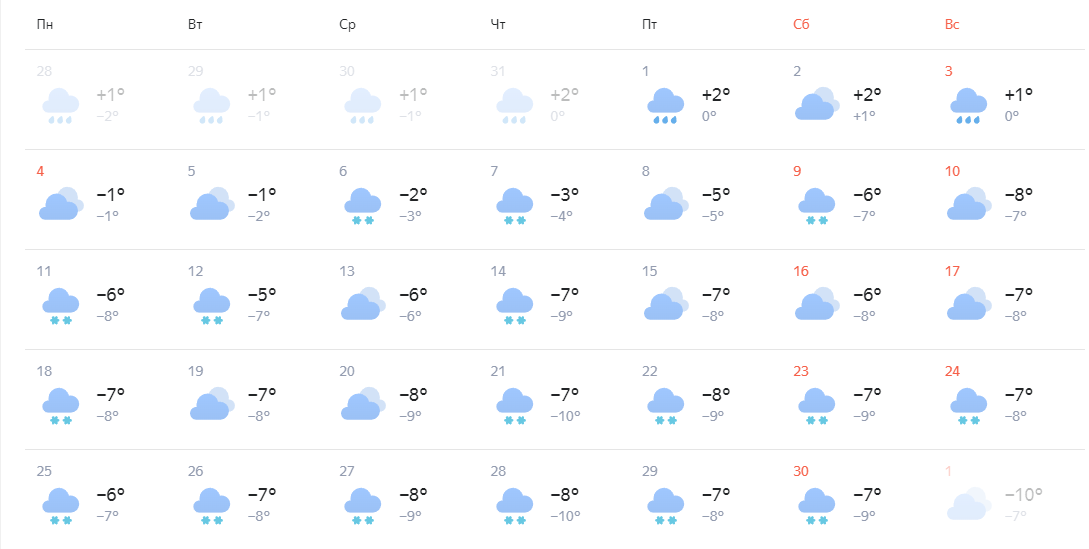Click the cloudy icon for Saturday the 2nd

[817, 104]
